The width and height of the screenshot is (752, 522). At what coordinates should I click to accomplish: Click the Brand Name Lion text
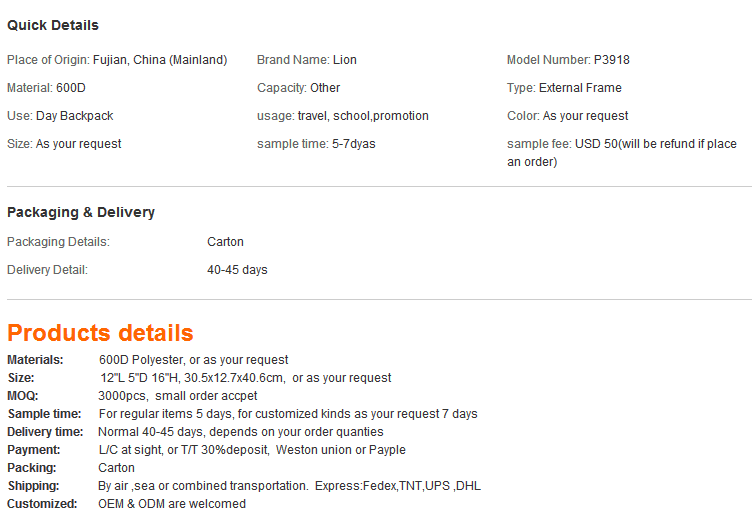point(307,60)
